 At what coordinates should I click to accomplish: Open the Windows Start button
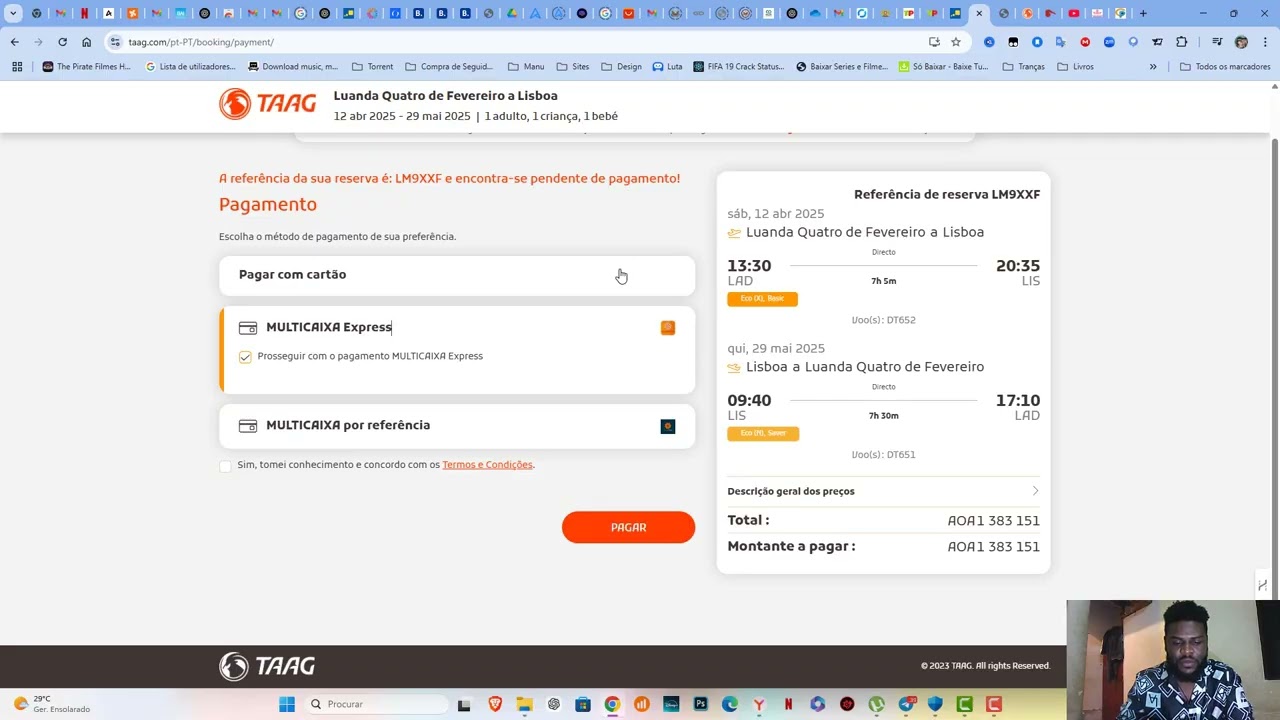[287, 704]
